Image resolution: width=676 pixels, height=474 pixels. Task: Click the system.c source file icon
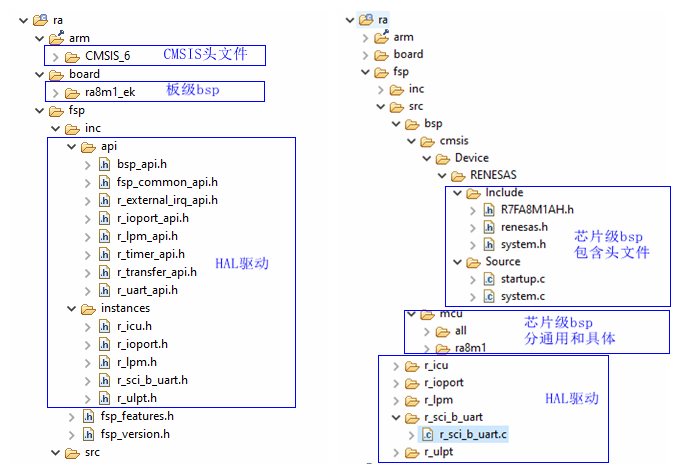point(489,297)
